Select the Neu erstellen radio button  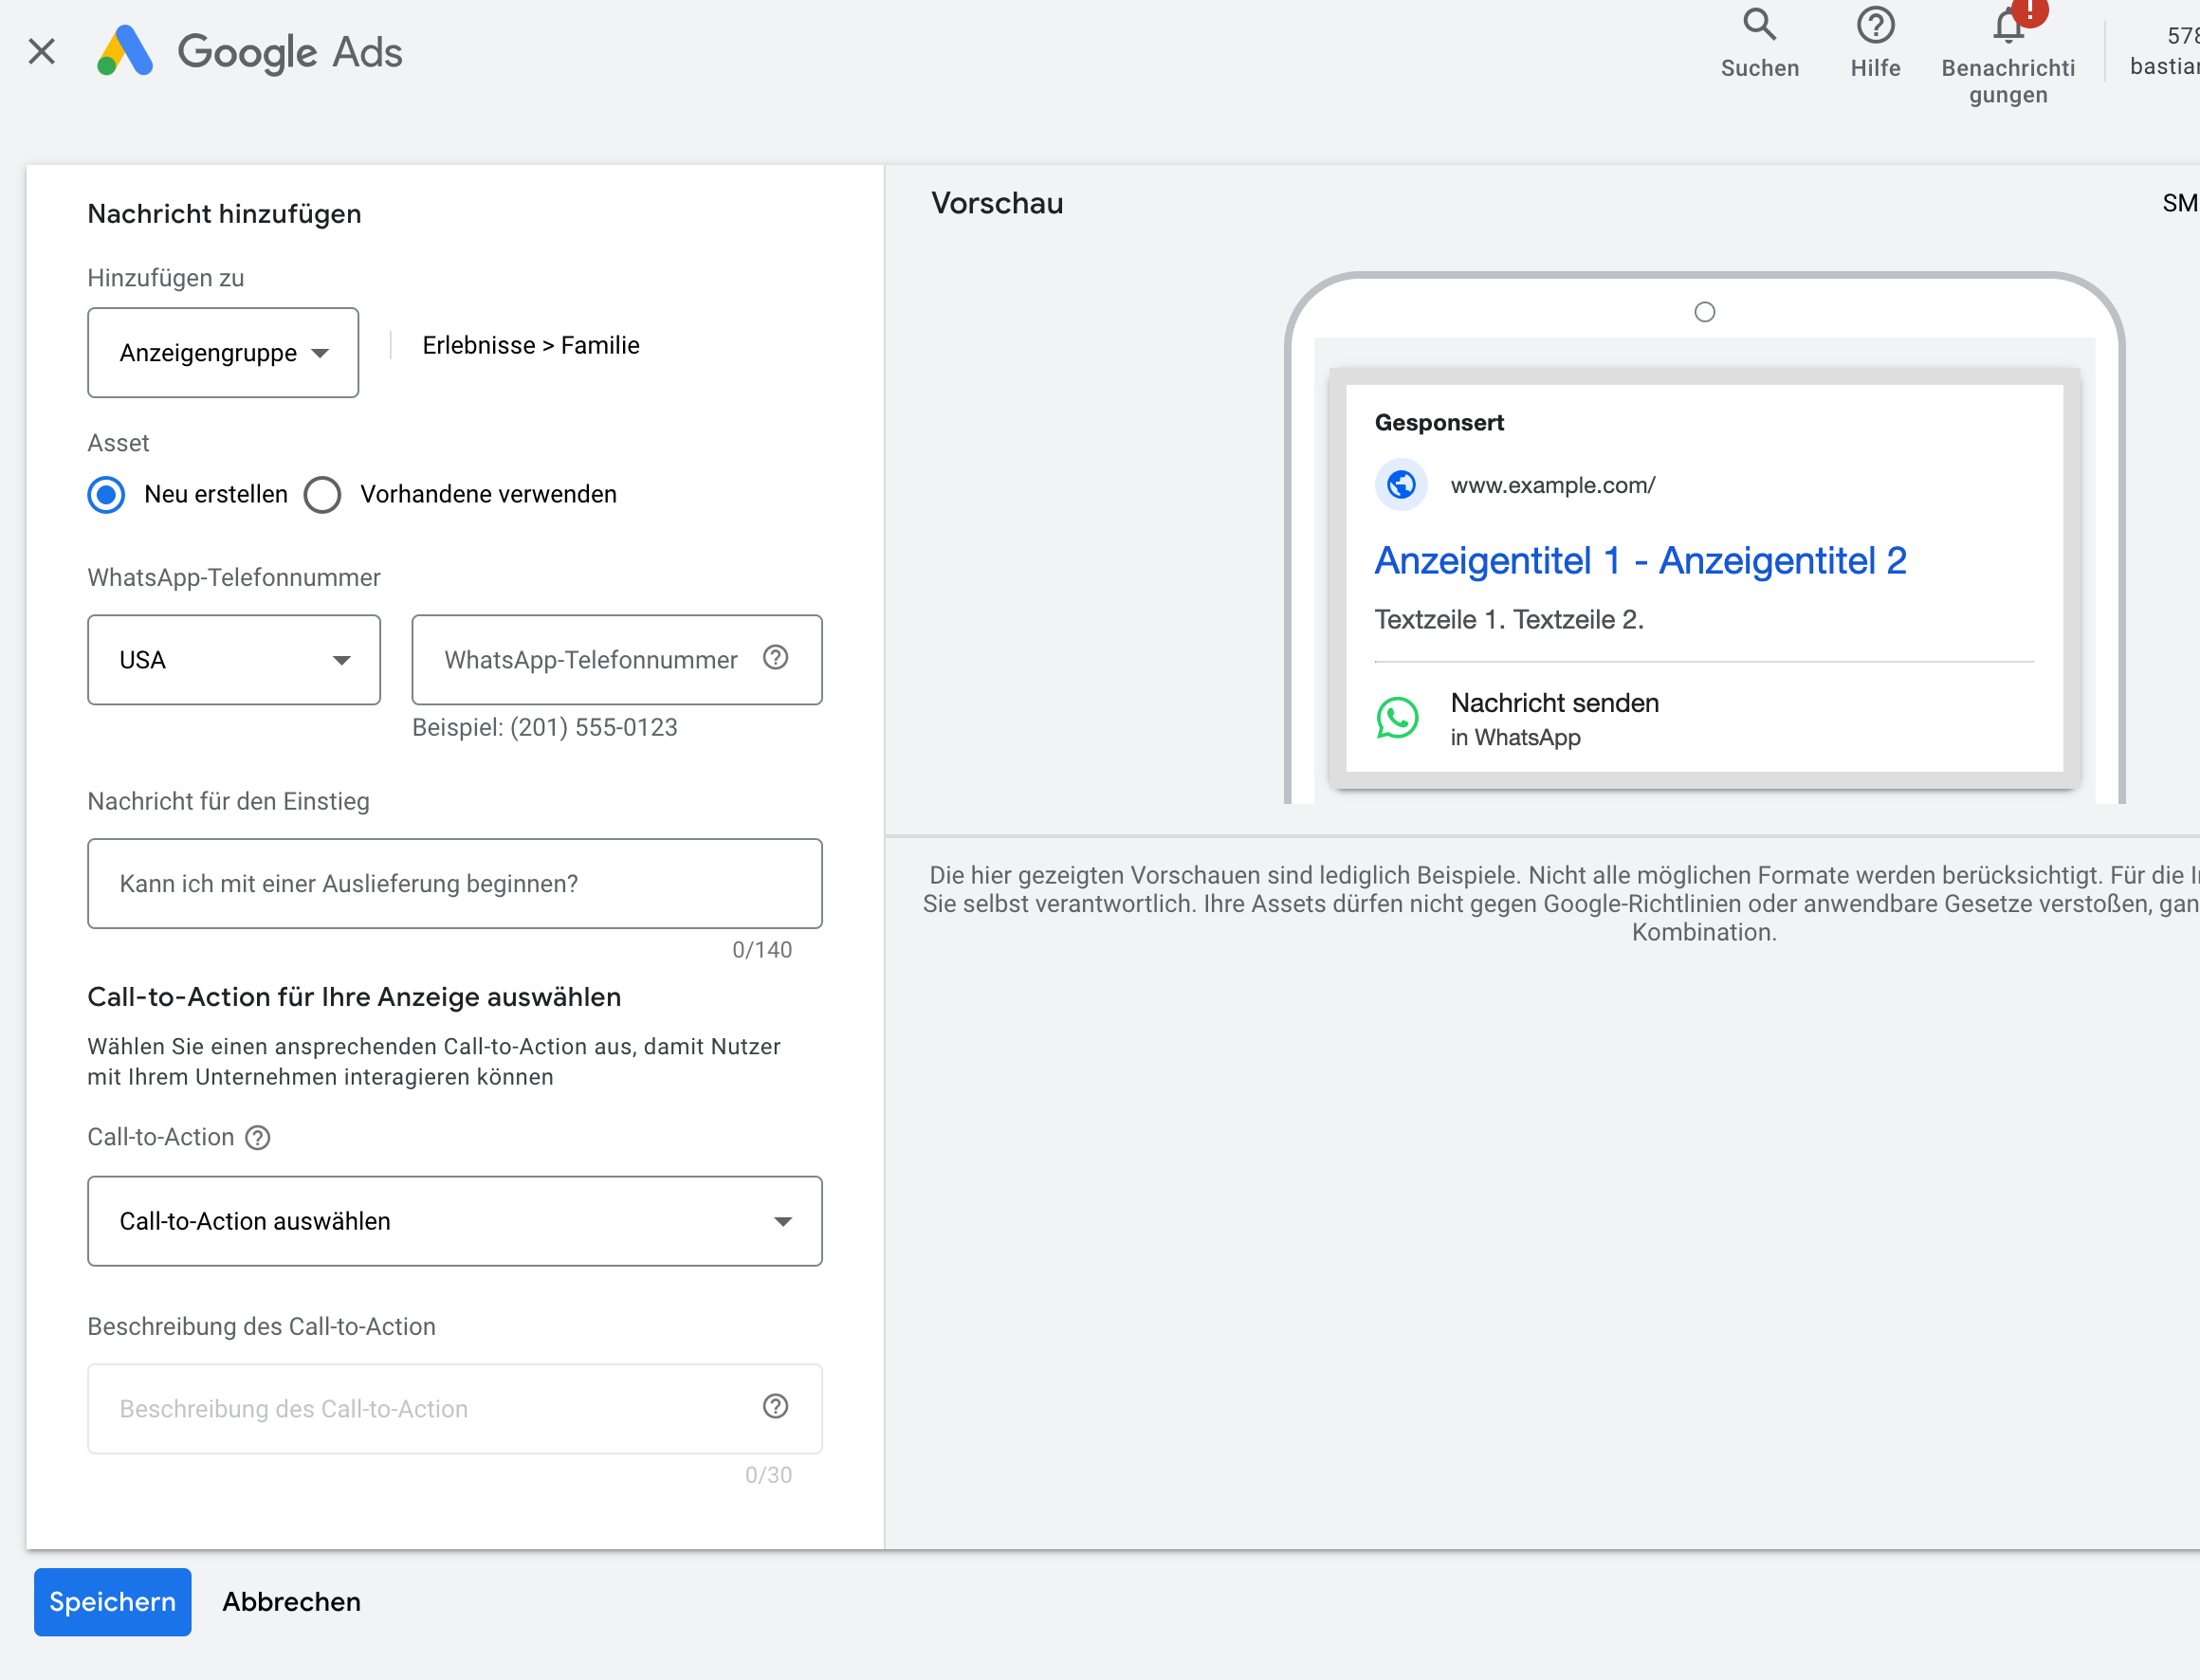pos(106,495)
